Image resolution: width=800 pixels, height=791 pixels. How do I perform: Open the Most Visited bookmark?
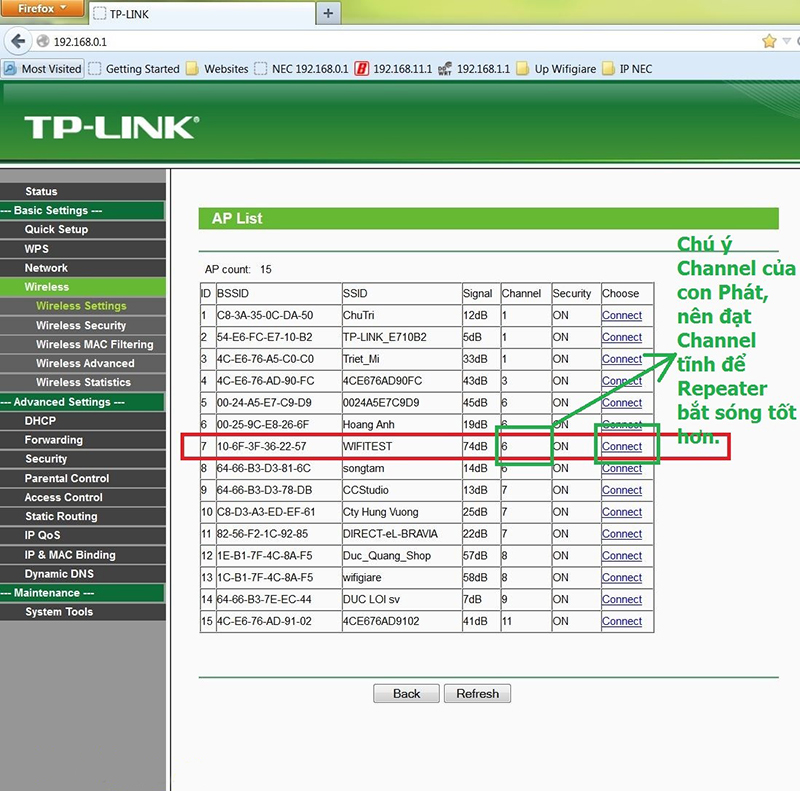(x=43, y=68)
